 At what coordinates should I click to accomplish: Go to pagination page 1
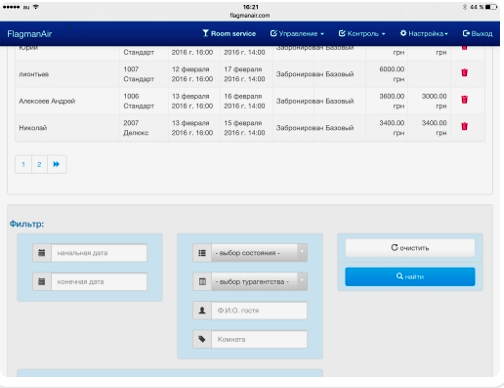coord(23,164)
